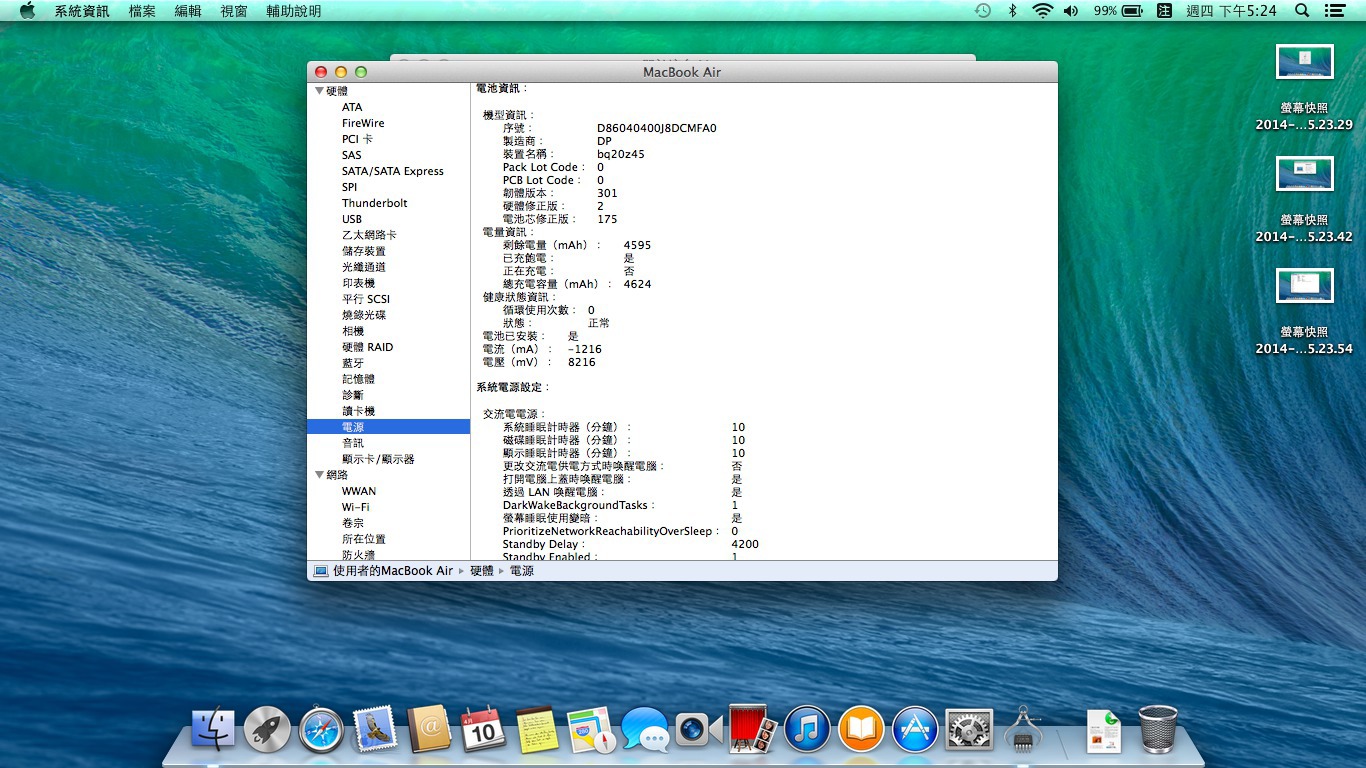Open iTunes from the dock
Viewport: 1366px width, 768px height.
pyautogui.click(x=807, y=731)
